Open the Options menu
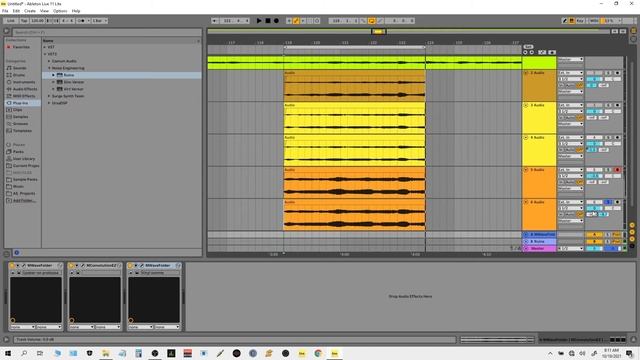 (x=60, y=11)
